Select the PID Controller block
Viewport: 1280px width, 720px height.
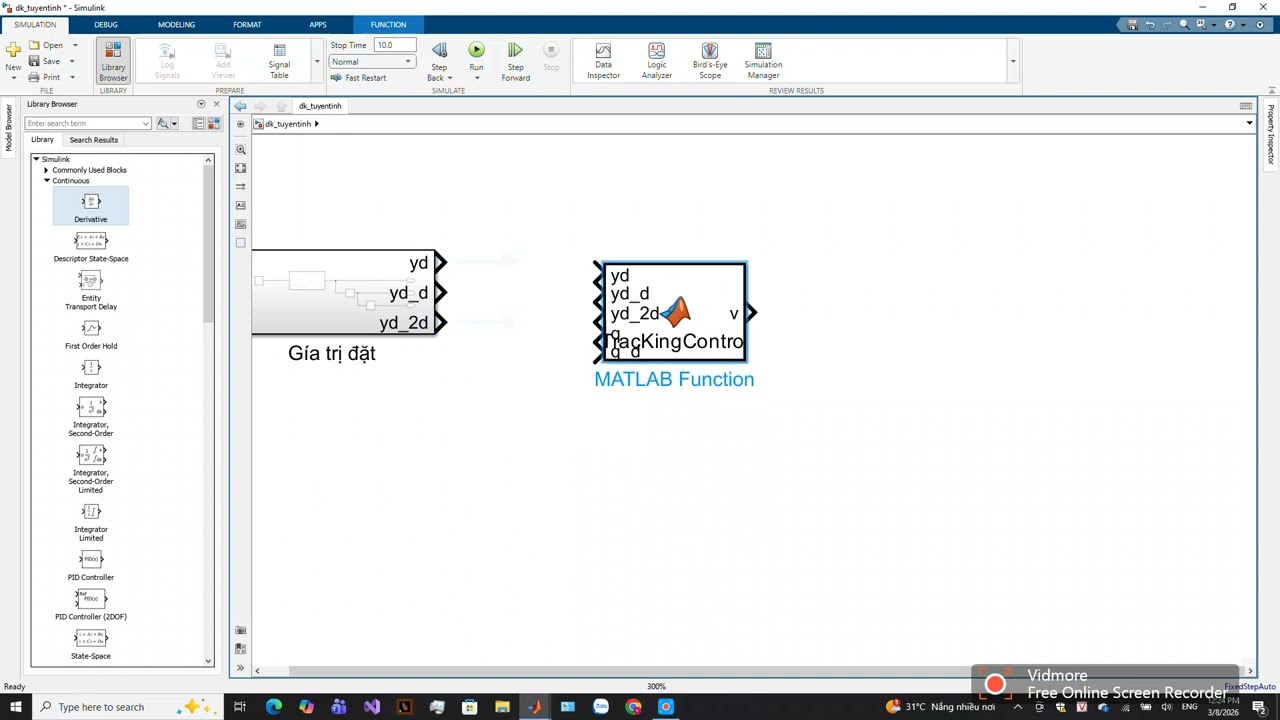pos(90,566)
